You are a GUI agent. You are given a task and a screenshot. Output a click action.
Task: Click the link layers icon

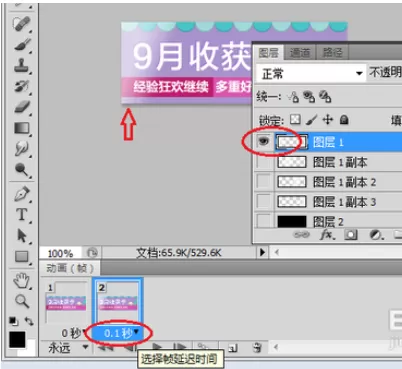coord(301,235)
